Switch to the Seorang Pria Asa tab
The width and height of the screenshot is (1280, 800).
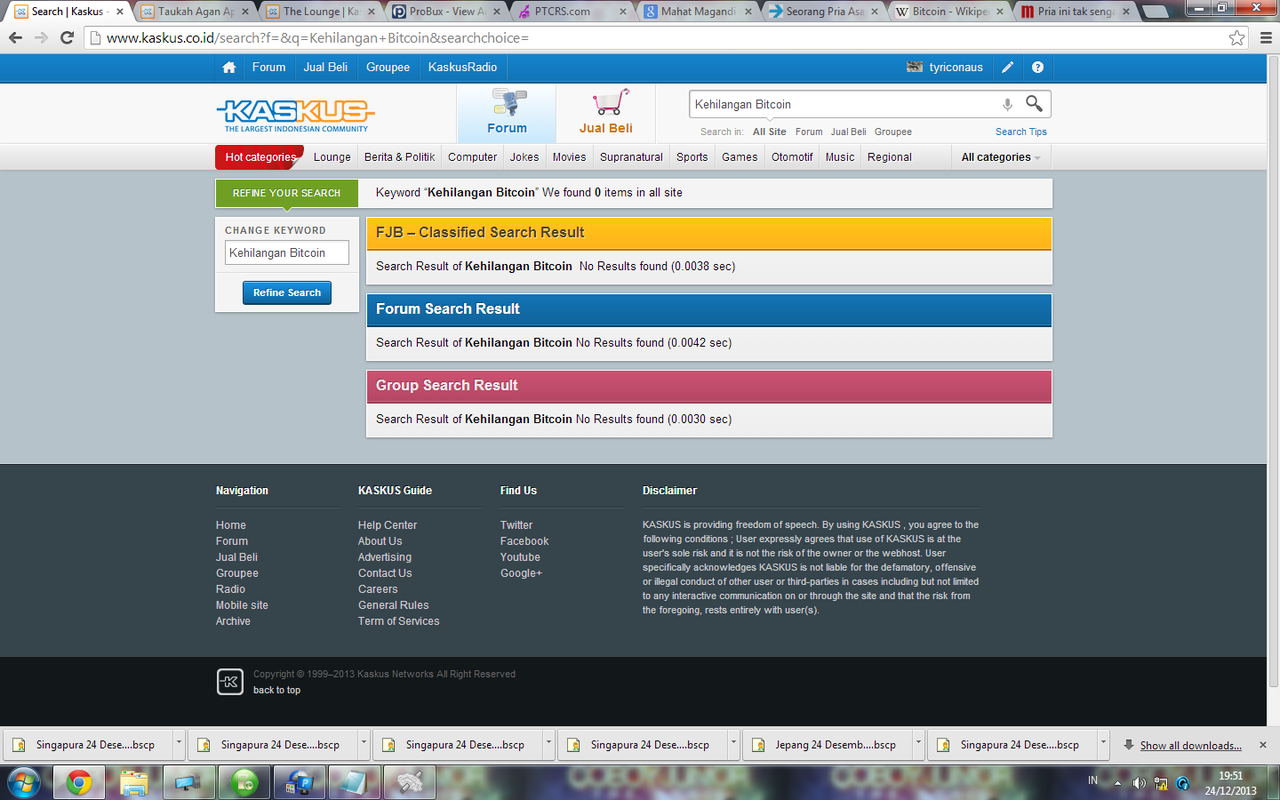pyautogui.click(x=822, y=12)
